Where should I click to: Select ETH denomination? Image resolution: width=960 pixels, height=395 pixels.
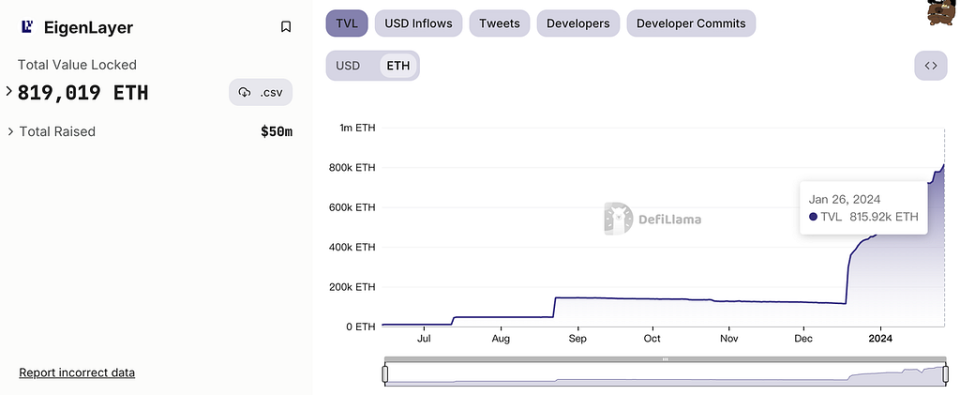point(398,66)
